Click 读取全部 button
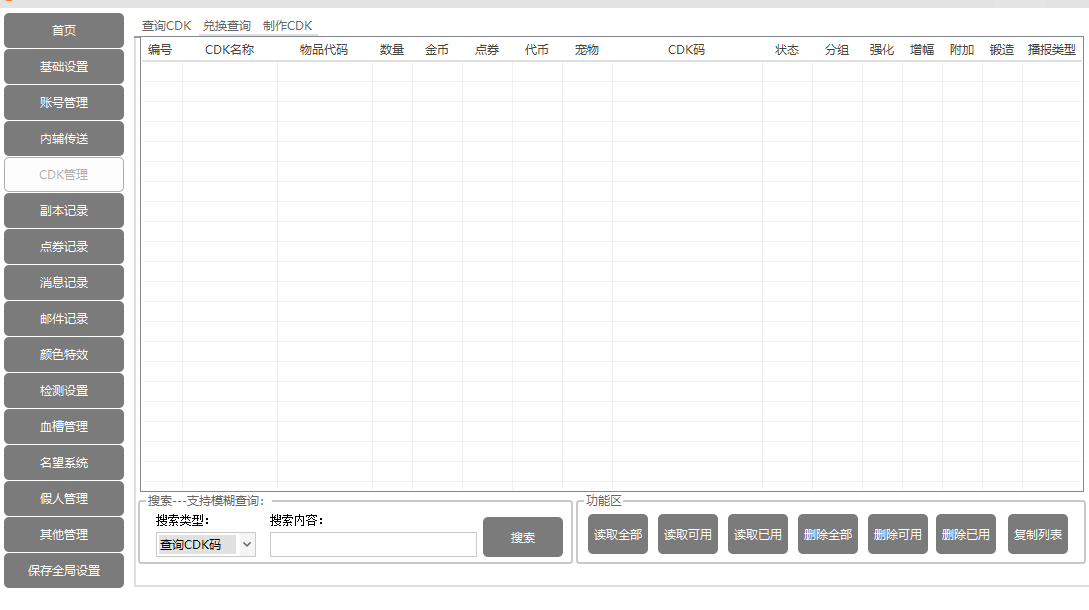This screenshot has width=1089, height=610. click(618, 535)
